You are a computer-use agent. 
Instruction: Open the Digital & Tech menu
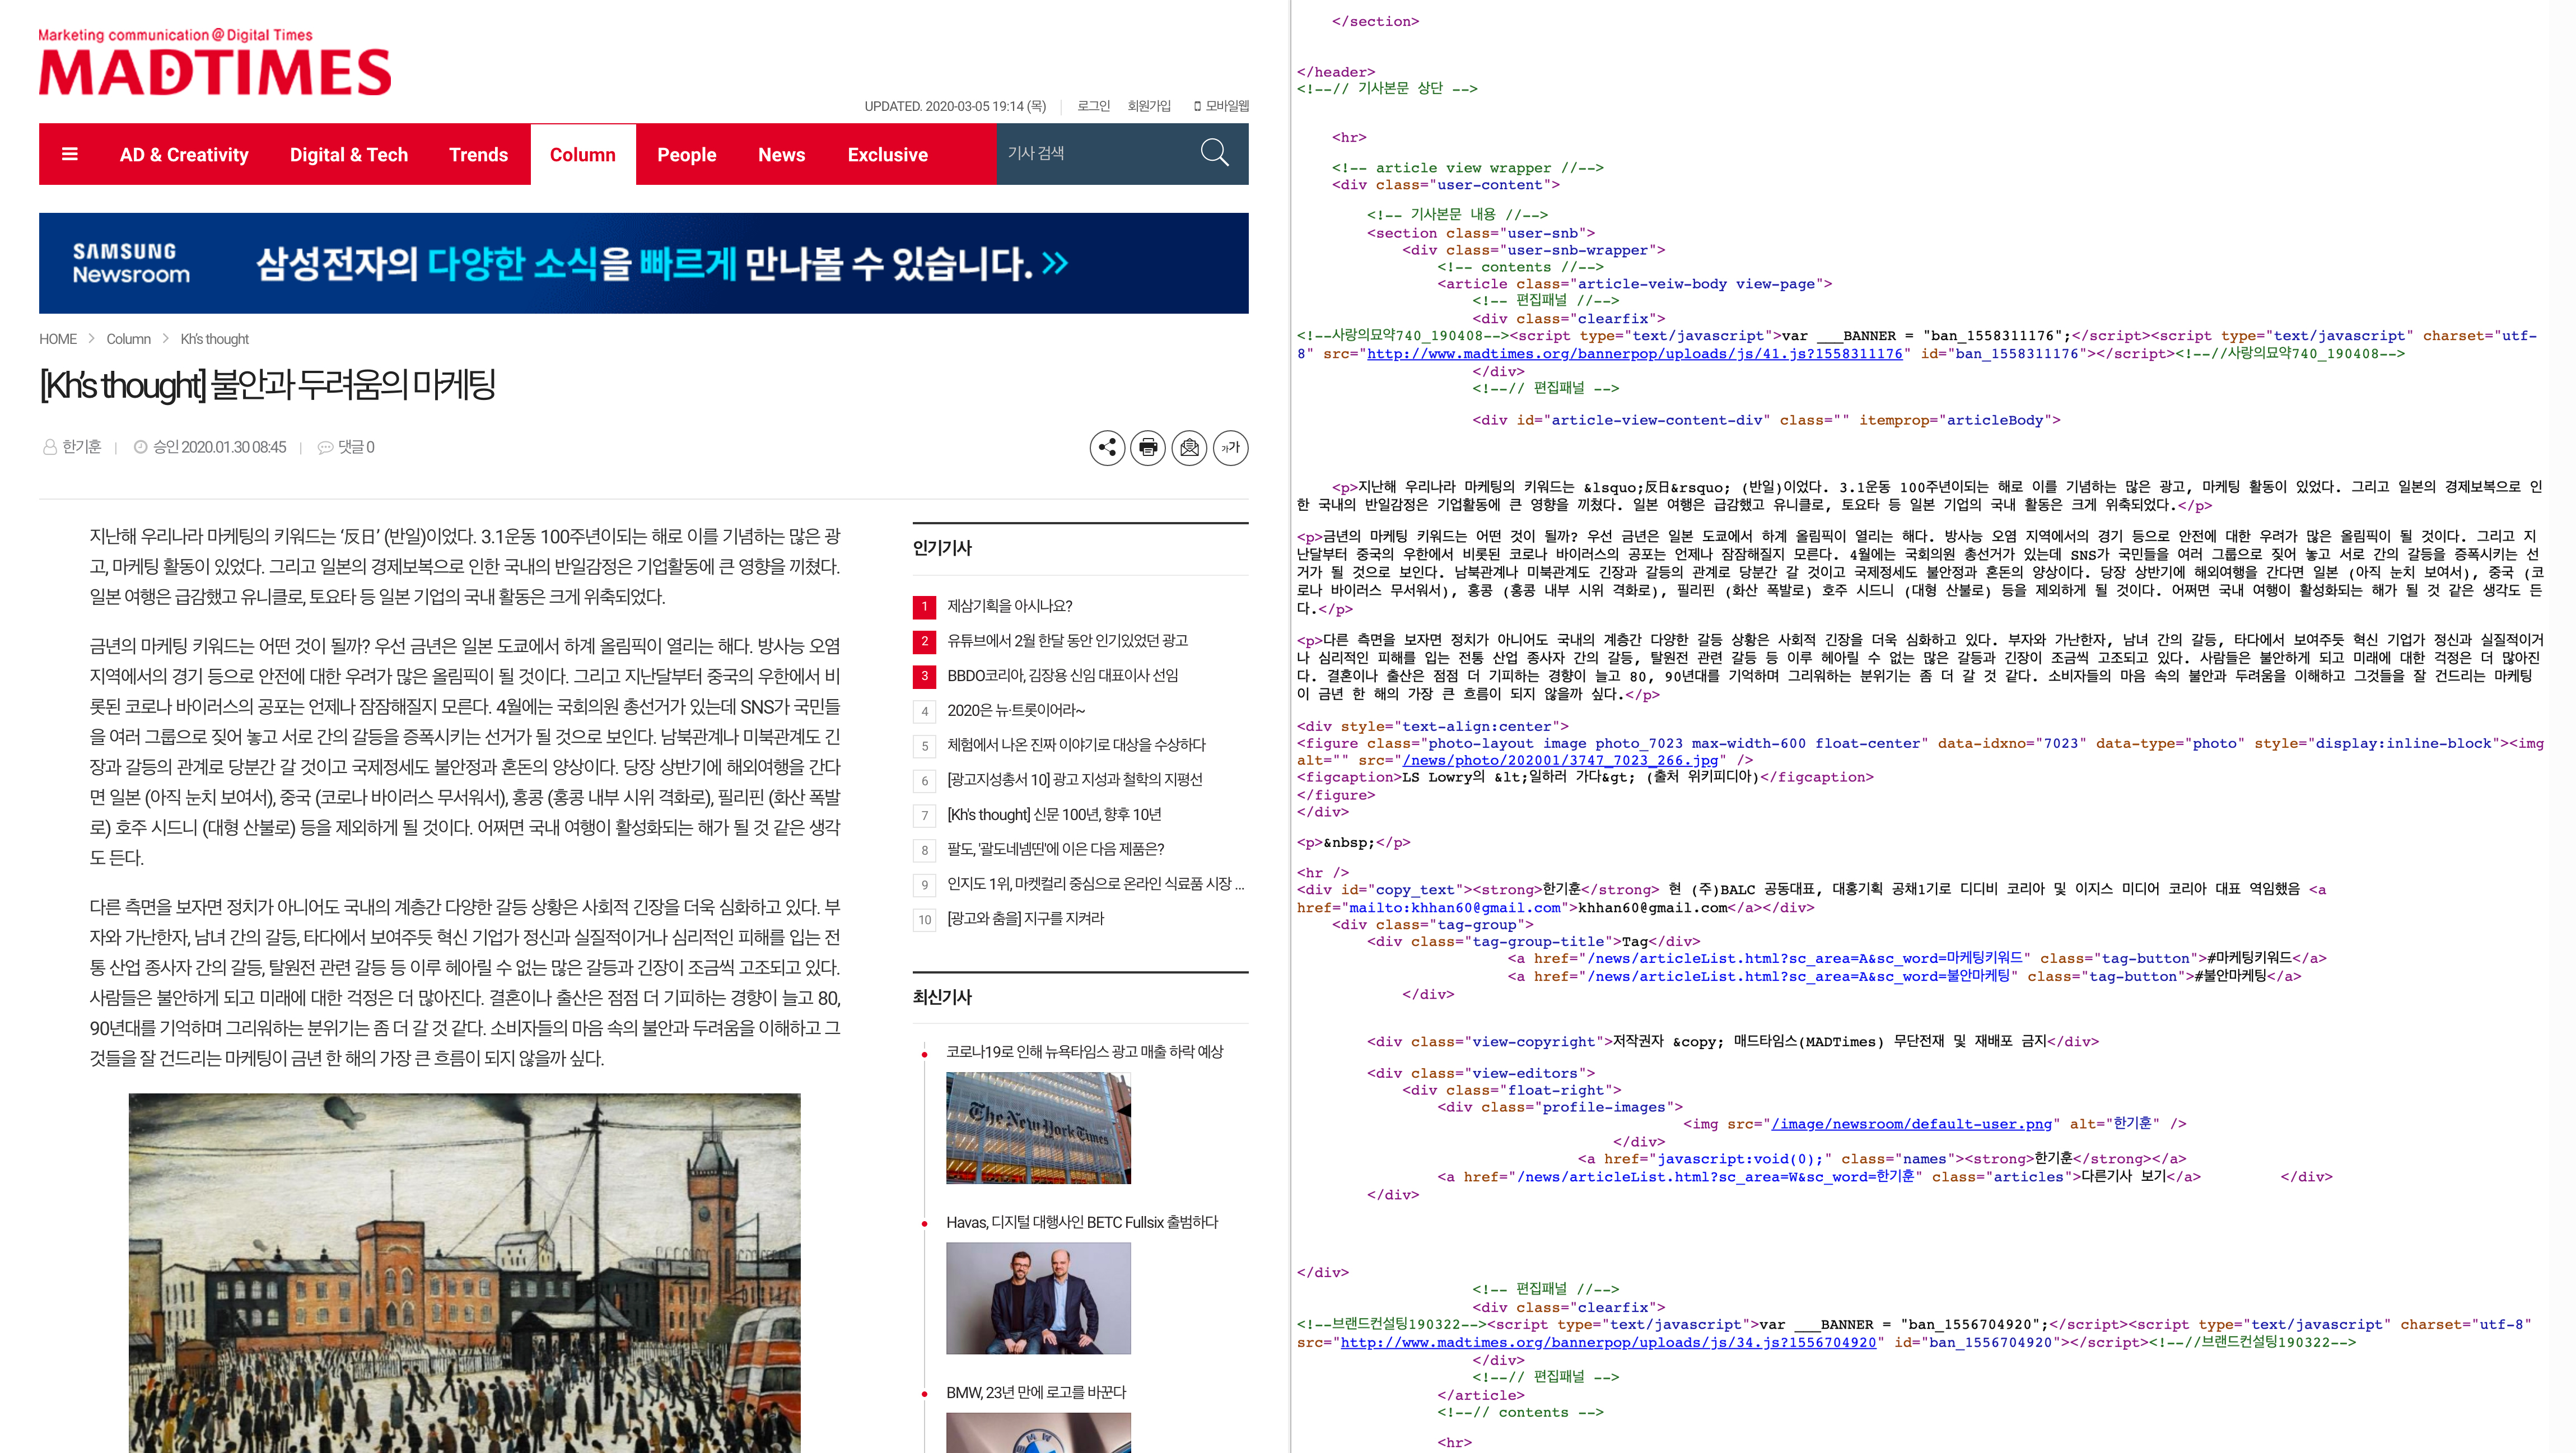click(349, 155)
